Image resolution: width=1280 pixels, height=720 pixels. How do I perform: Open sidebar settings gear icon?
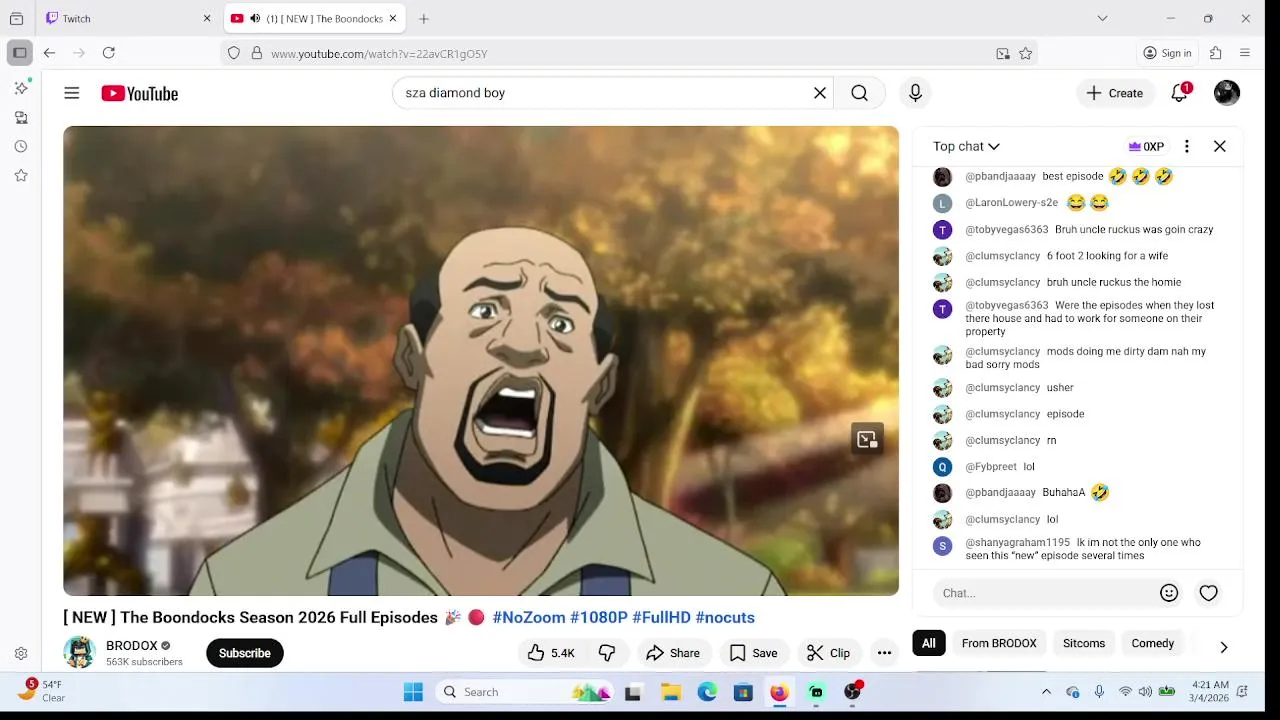tap(21, 653)
